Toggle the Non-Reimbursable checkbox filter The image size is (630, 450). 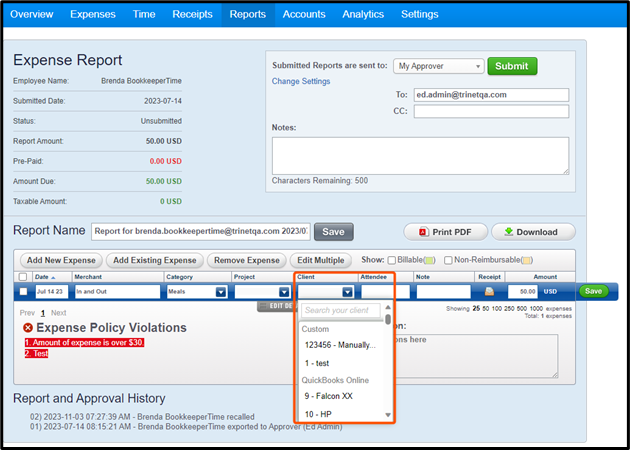[449, 260]
